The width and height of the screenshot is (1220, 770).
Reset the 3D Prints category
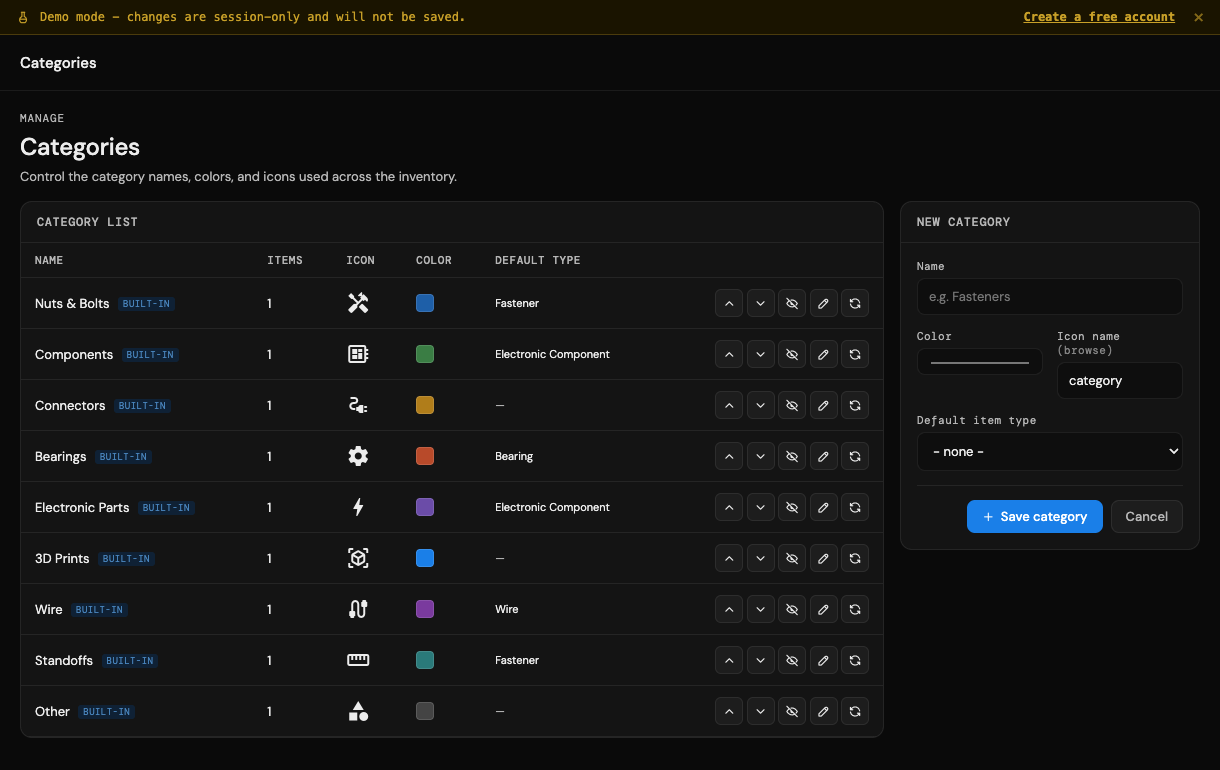tap(855, 558)
